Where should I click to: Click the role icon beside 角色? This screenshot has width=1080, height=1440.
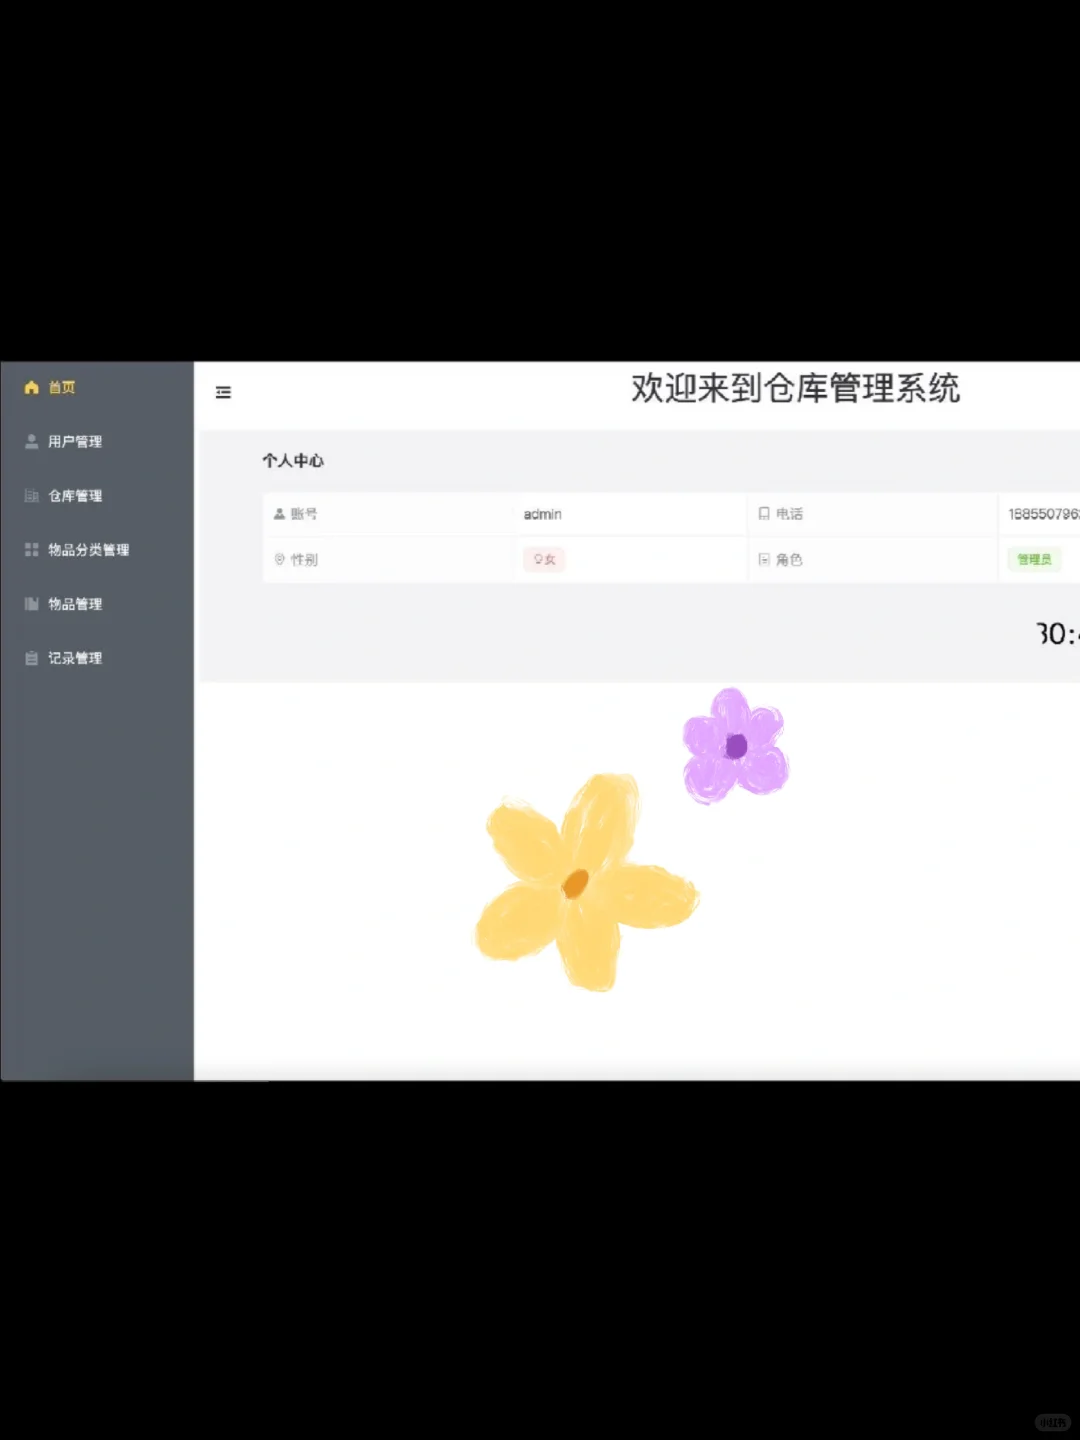763,559
